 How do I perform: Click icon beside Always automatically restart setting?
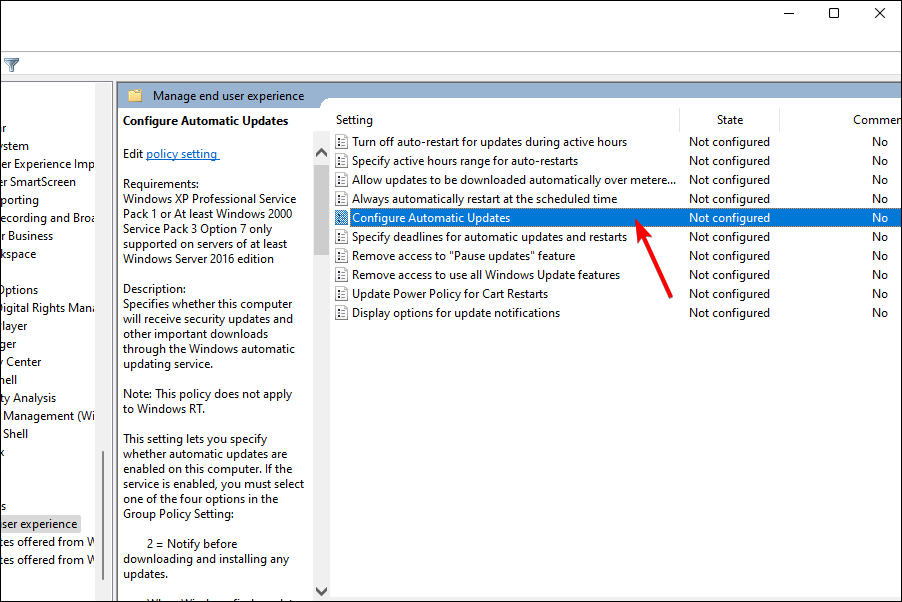(342, 199)
